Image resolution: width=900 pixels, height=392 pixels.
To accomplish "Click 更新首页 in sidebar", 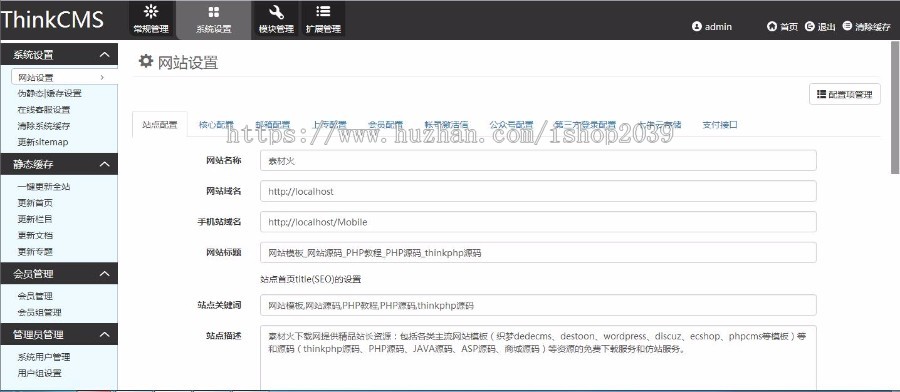I will click(x=35, y=203).
